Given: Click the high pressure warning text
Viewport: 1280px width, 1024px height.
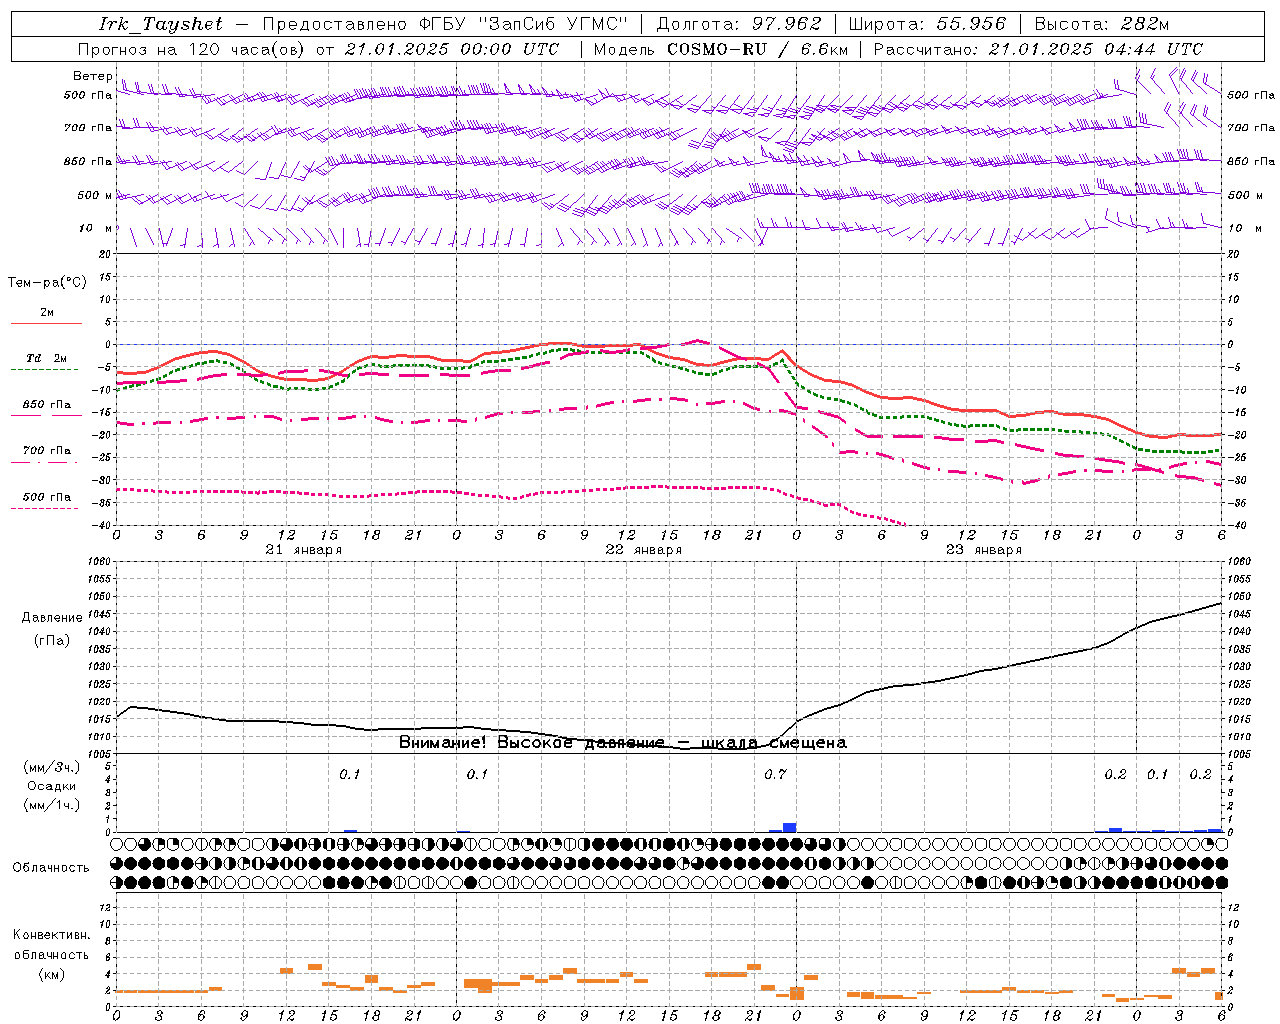Looking at the screenshot, I should click(622, 743).
